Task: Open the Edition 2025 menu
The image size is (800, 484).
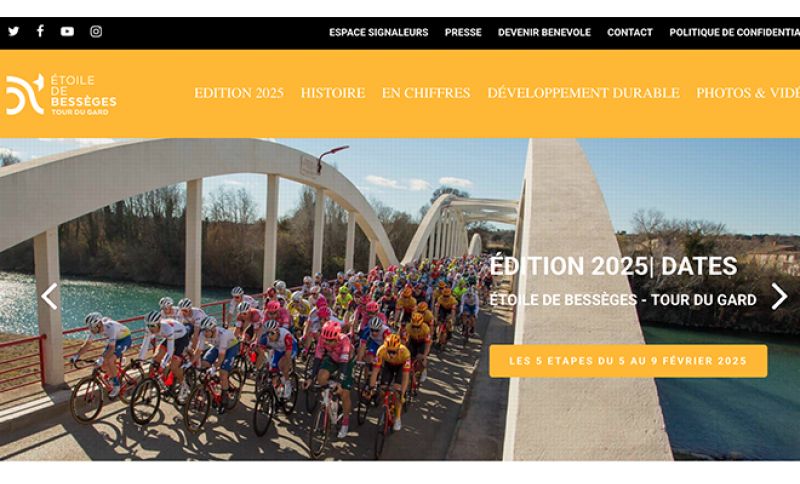Action: 239,93
